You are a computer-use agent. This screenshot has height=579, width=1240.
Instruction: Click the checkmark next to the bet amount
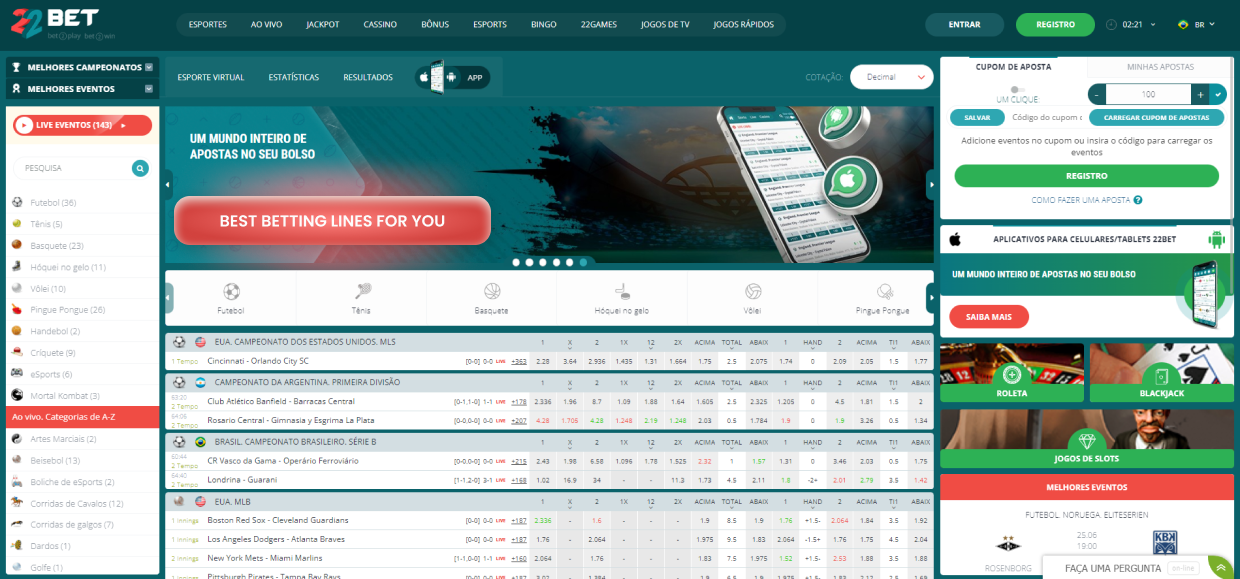[x=1219, y=94]
